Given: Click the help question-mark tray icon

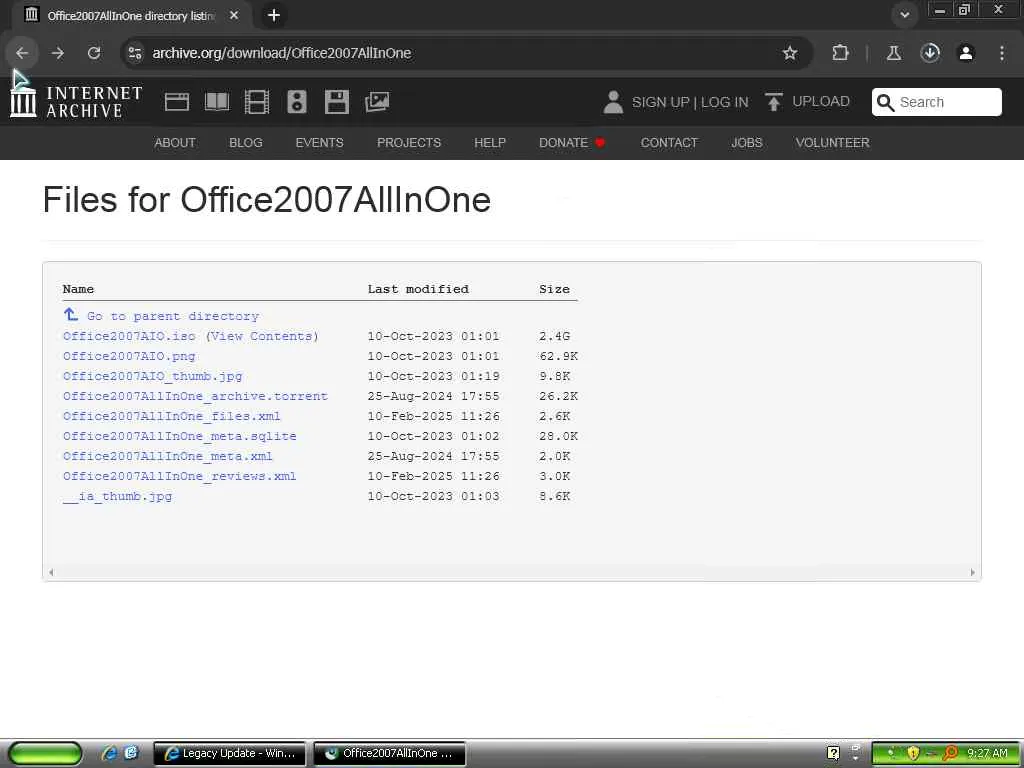Looking at the screenshot, I should 833,753.
